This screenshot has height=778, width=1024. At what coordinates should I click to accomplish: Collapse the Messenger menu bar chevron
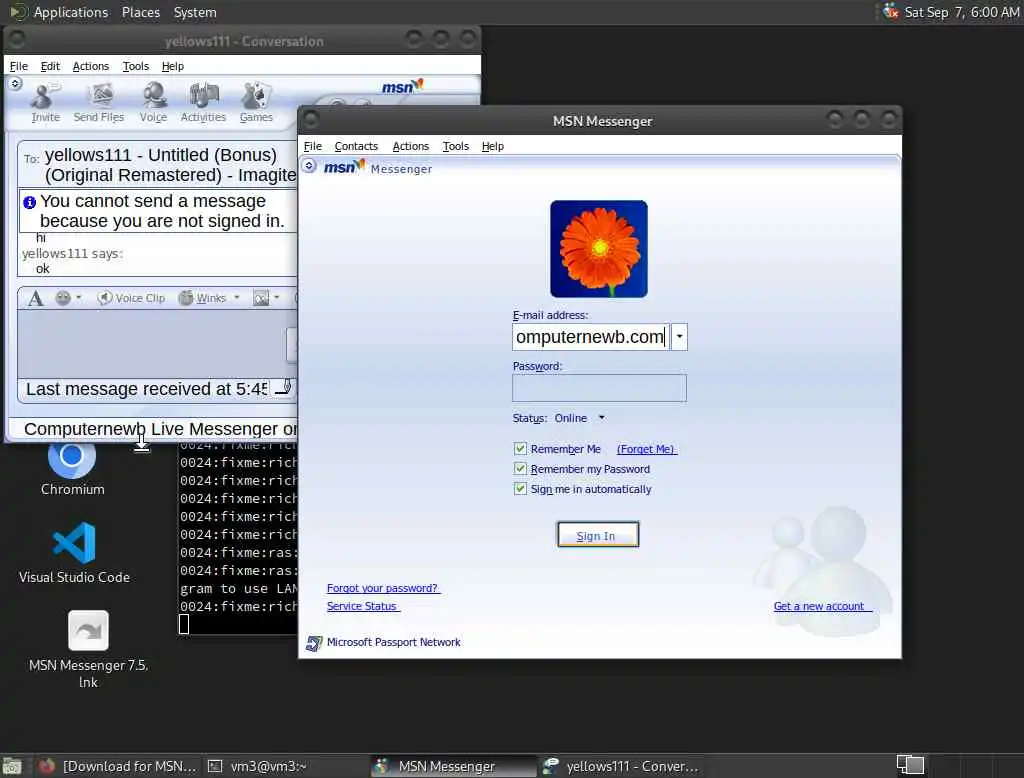tap(310, 166)
